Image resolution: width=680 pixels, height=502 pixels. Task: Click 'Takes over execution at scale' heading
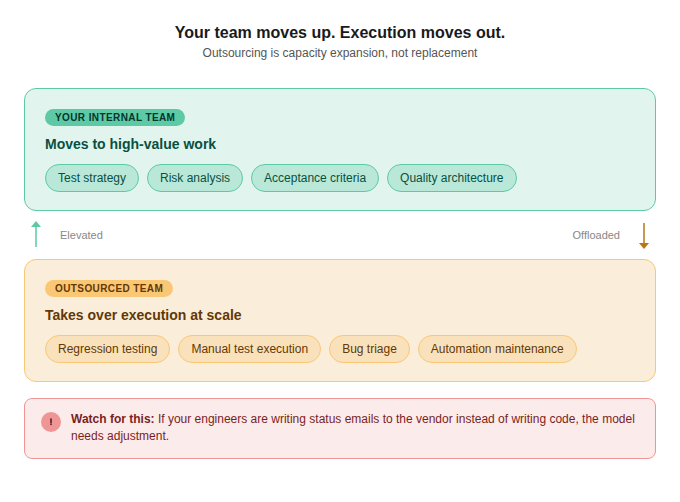click(143, 315)
